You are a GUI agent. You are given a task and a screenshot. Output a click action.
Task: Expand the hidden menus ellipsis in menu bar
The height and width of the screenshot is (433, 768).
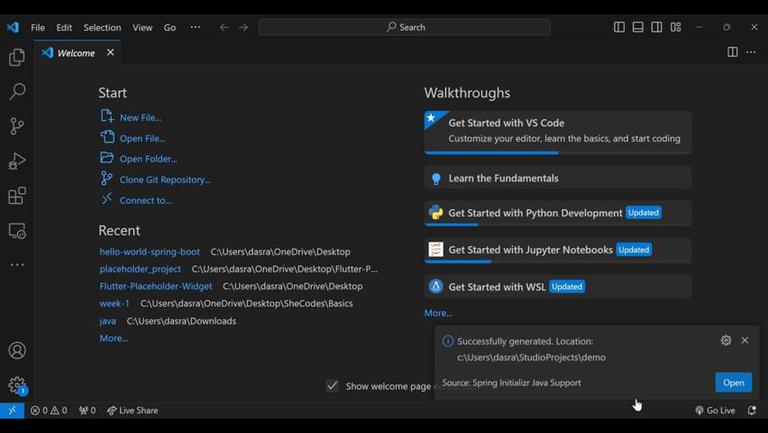(x=195, y=27)
